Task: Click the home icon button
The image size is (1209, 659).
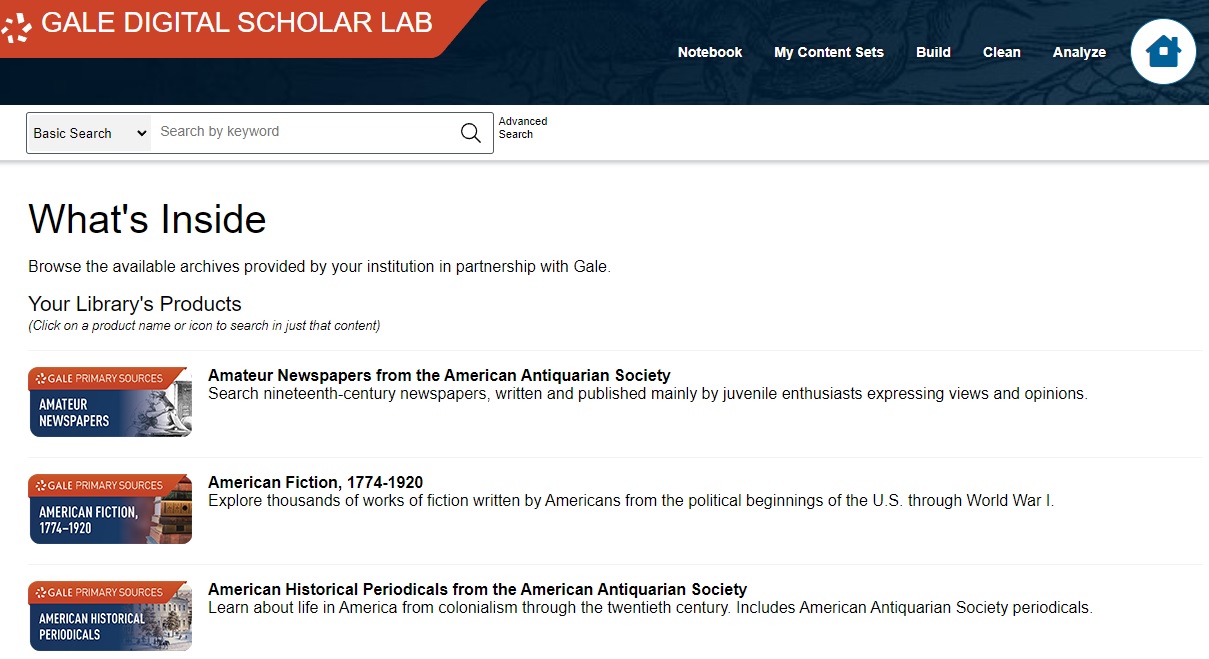Action: (x=1163, y=51)
